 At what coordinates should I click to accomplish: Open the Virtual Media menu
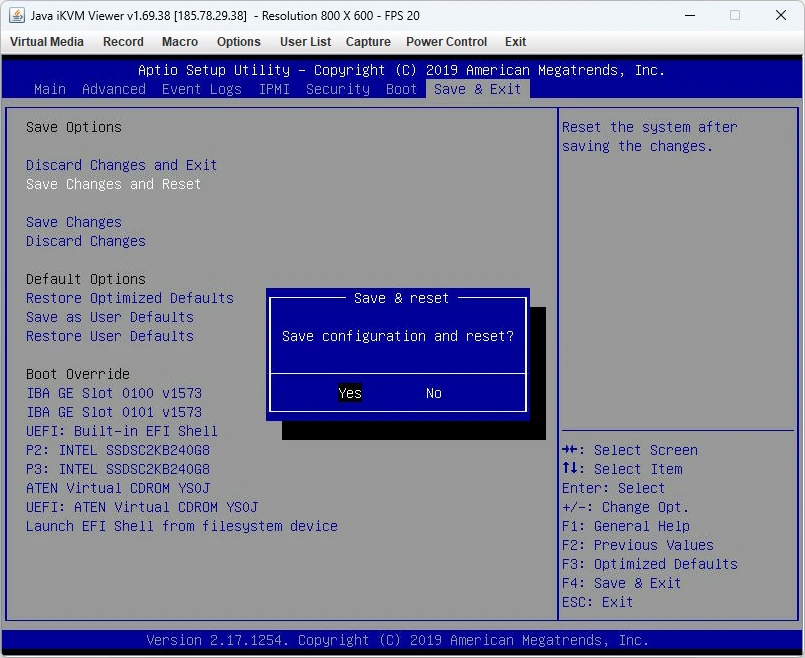tap(47, 42)
